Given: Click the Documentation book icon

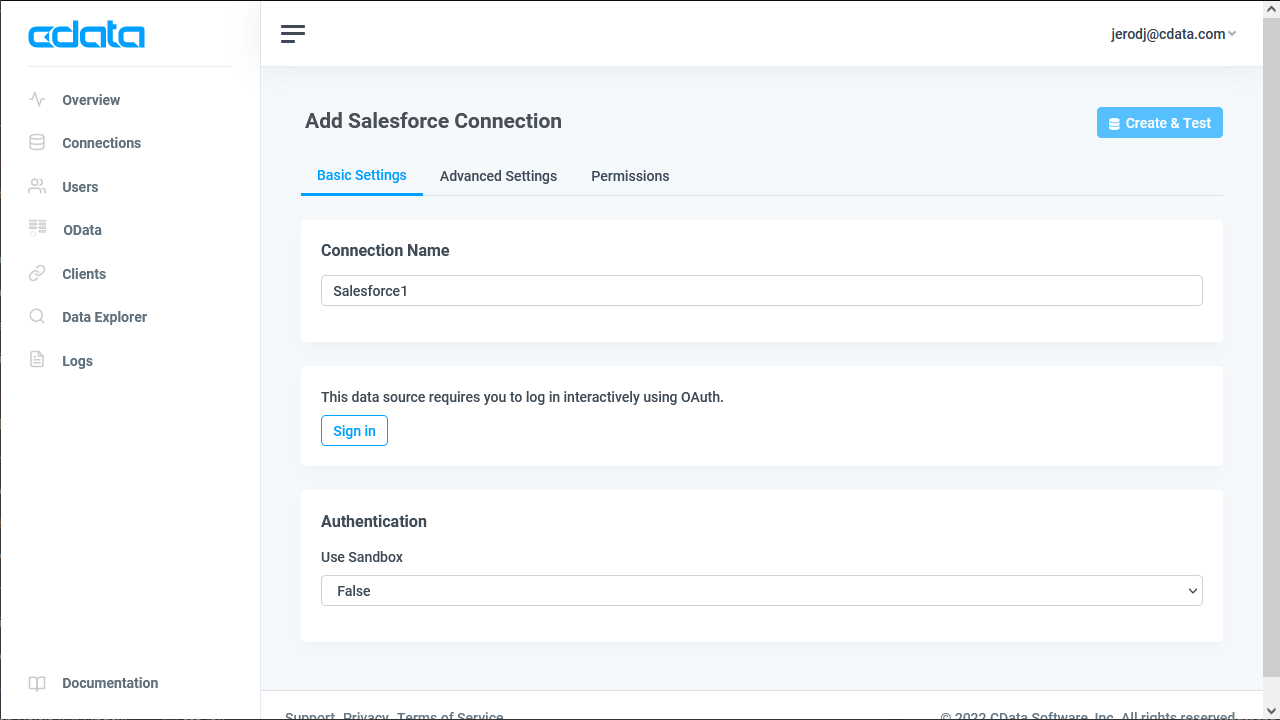Looking at the screenshot, I should pyautogui.click(x=37, y=683).
